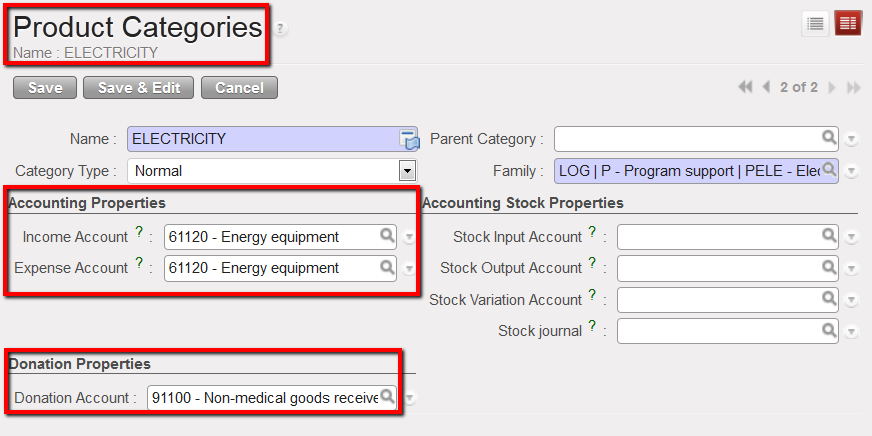Open the Category Type dropdown
The width and height of the screenshot is (872, 436).
407,170
